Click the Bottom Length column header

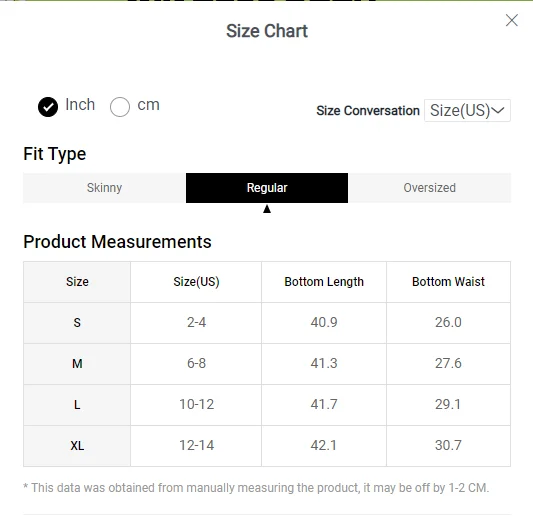324,282
